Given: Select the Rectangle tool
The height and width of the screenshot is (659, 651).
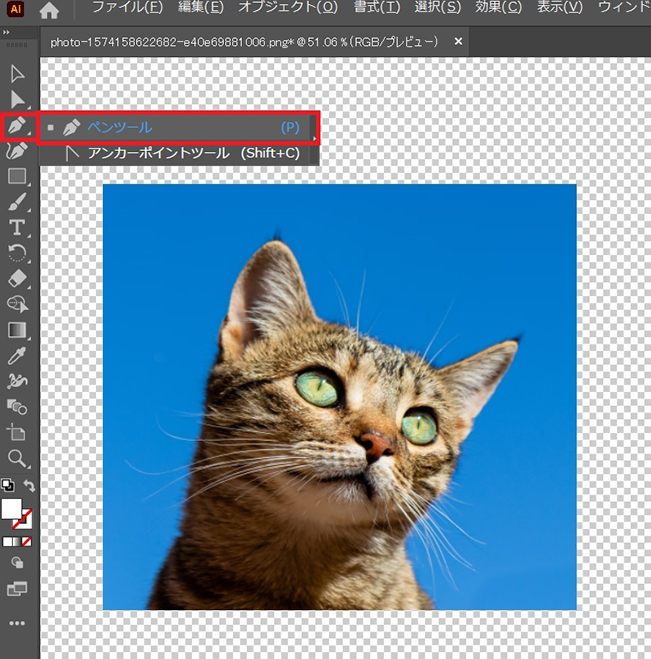Looking at the screenshot, I should tap(17, 177).
